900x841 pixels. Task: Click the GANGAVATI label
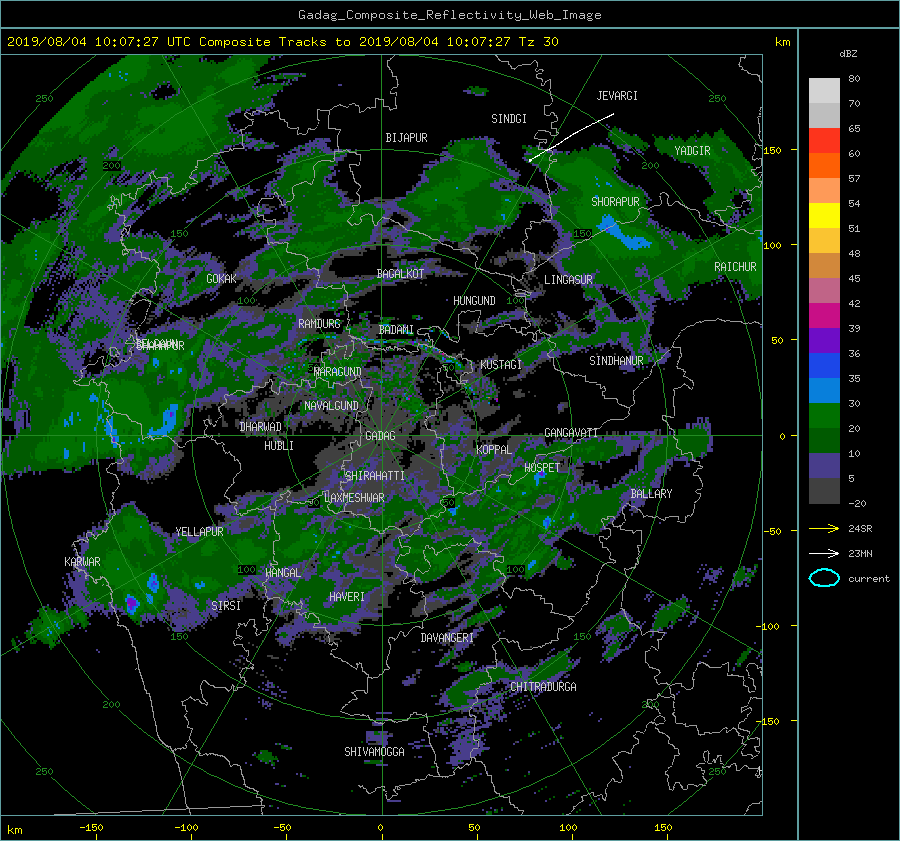[x=571, y=433]
